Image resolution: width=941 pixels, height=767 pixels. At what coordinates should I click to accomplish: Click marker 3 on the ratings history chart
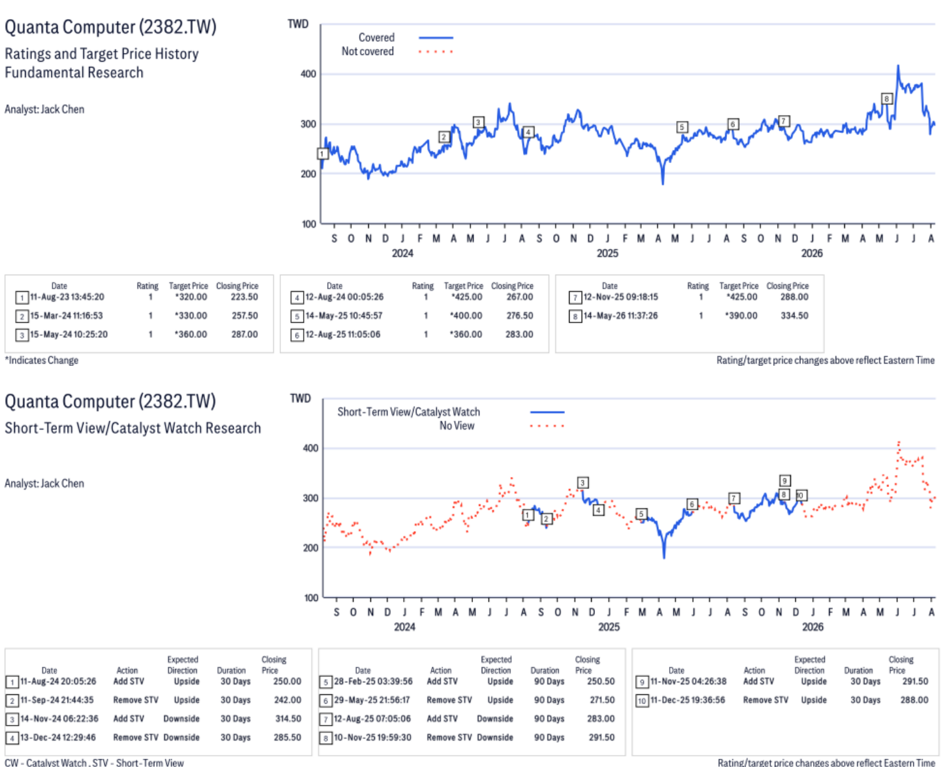(x=478, y=122)
